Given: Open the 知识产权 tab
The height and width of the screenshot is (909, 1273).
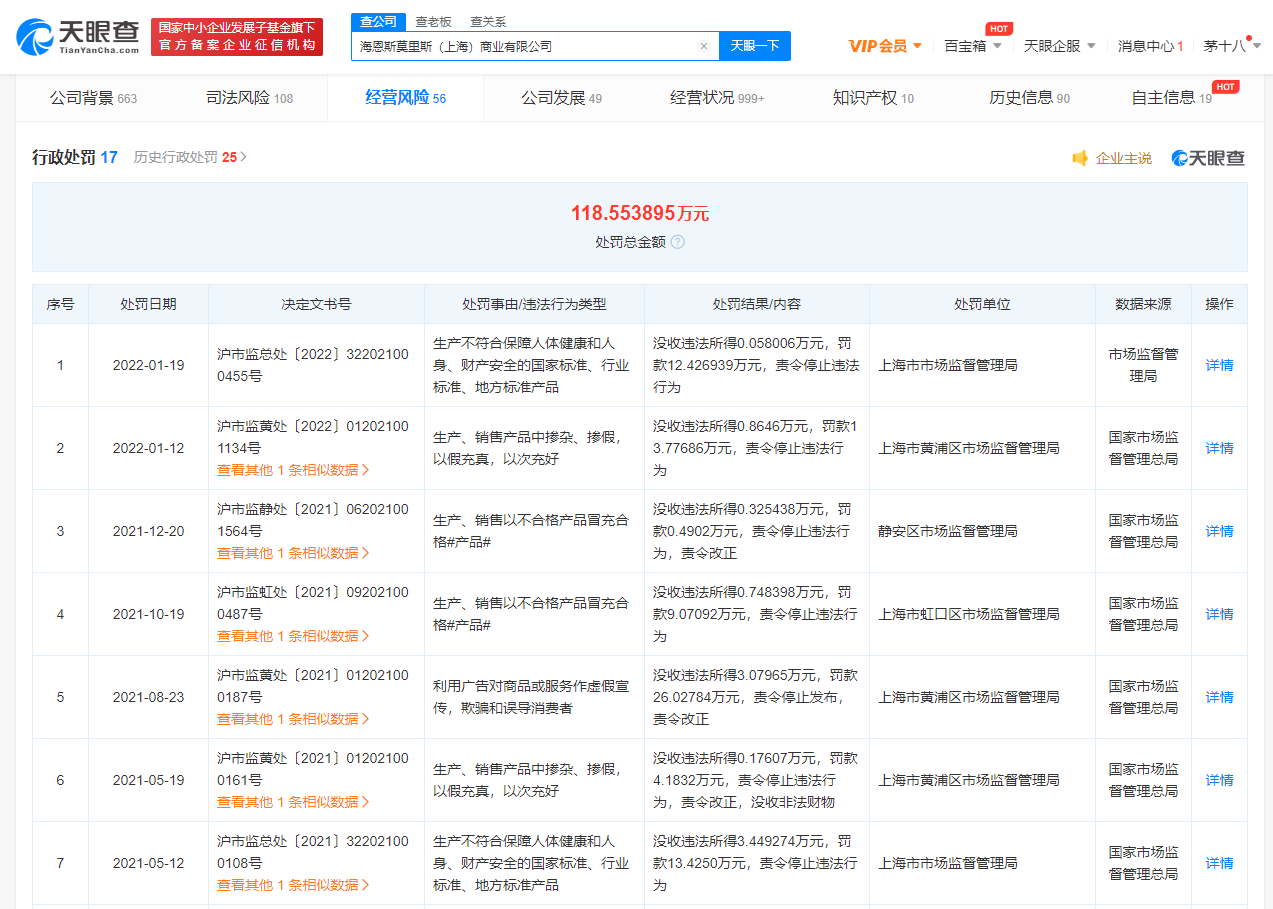Looking at the screenshot, I should tap(873, 98).
